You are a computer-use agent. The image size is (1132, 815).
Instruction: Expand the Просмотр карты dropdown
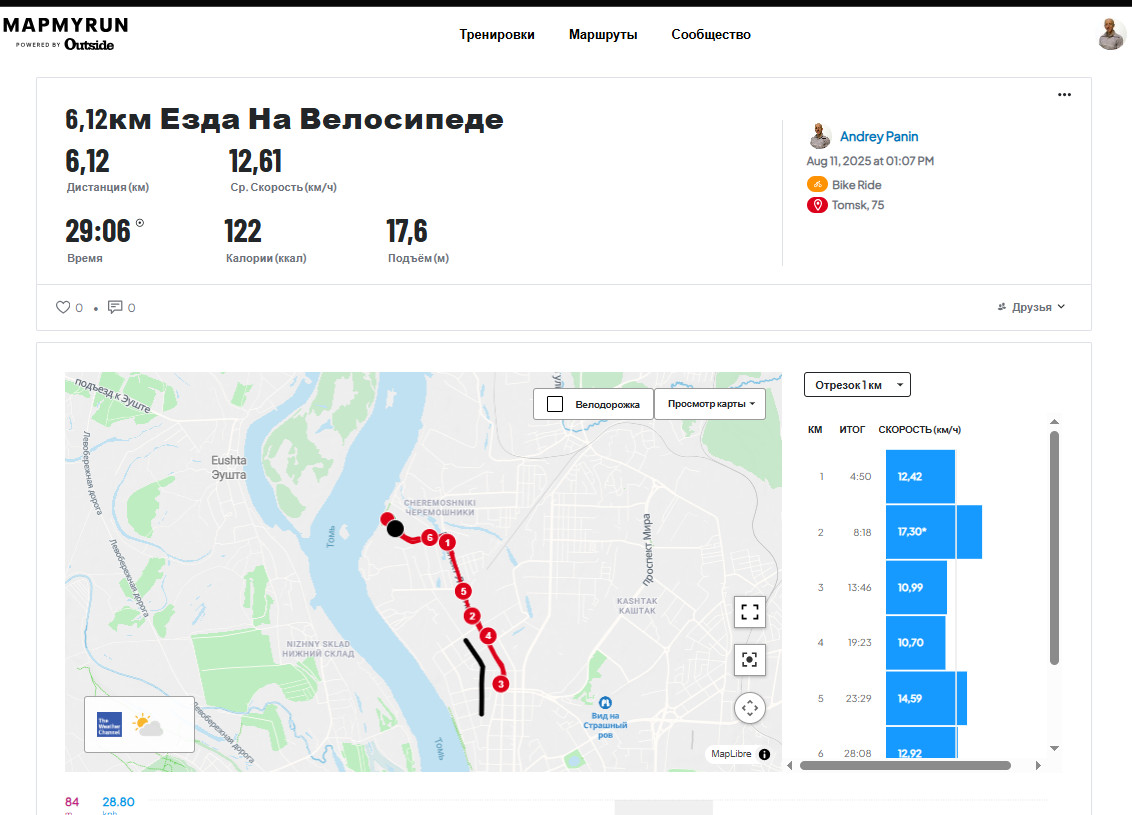pos(710,404)
